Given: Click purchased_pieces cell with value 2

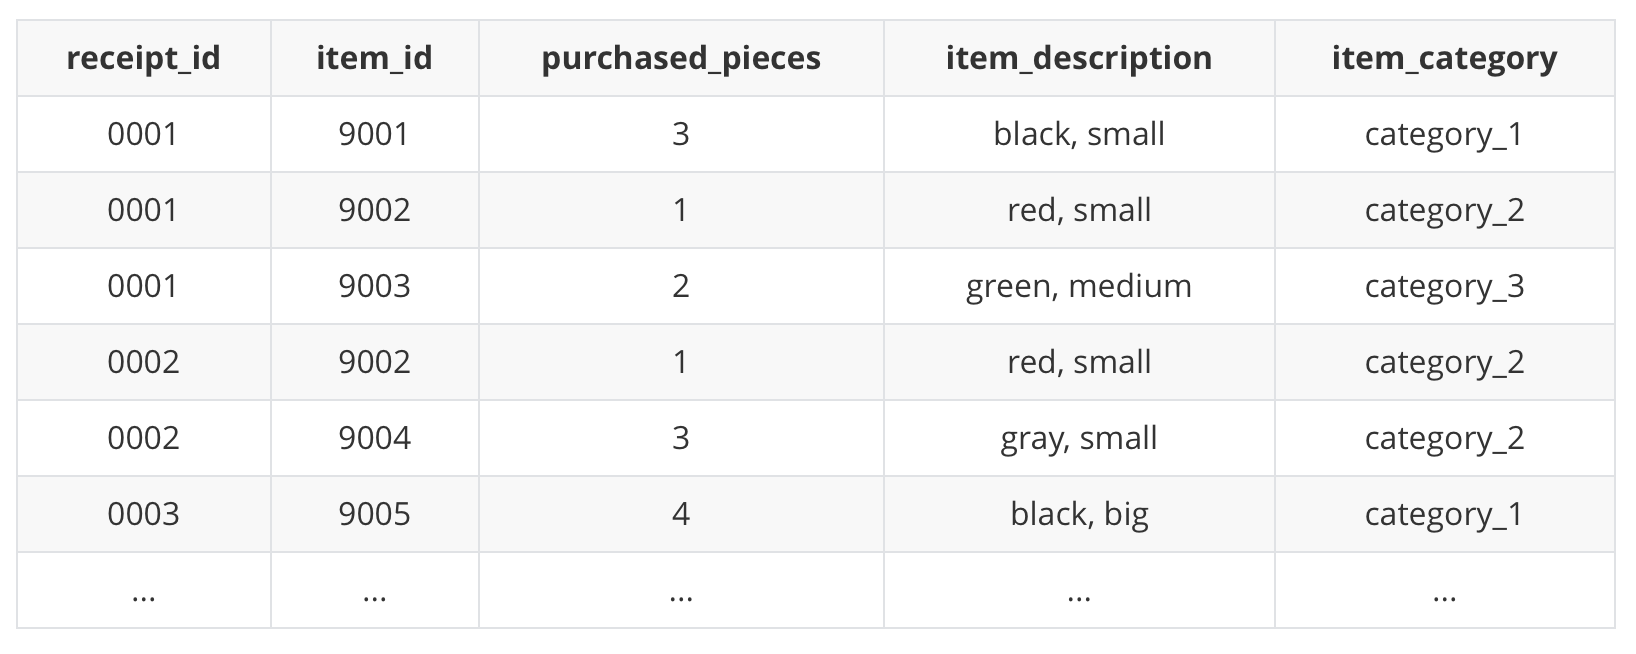Looking at the screenshot, I should click(x=681, y=286).
